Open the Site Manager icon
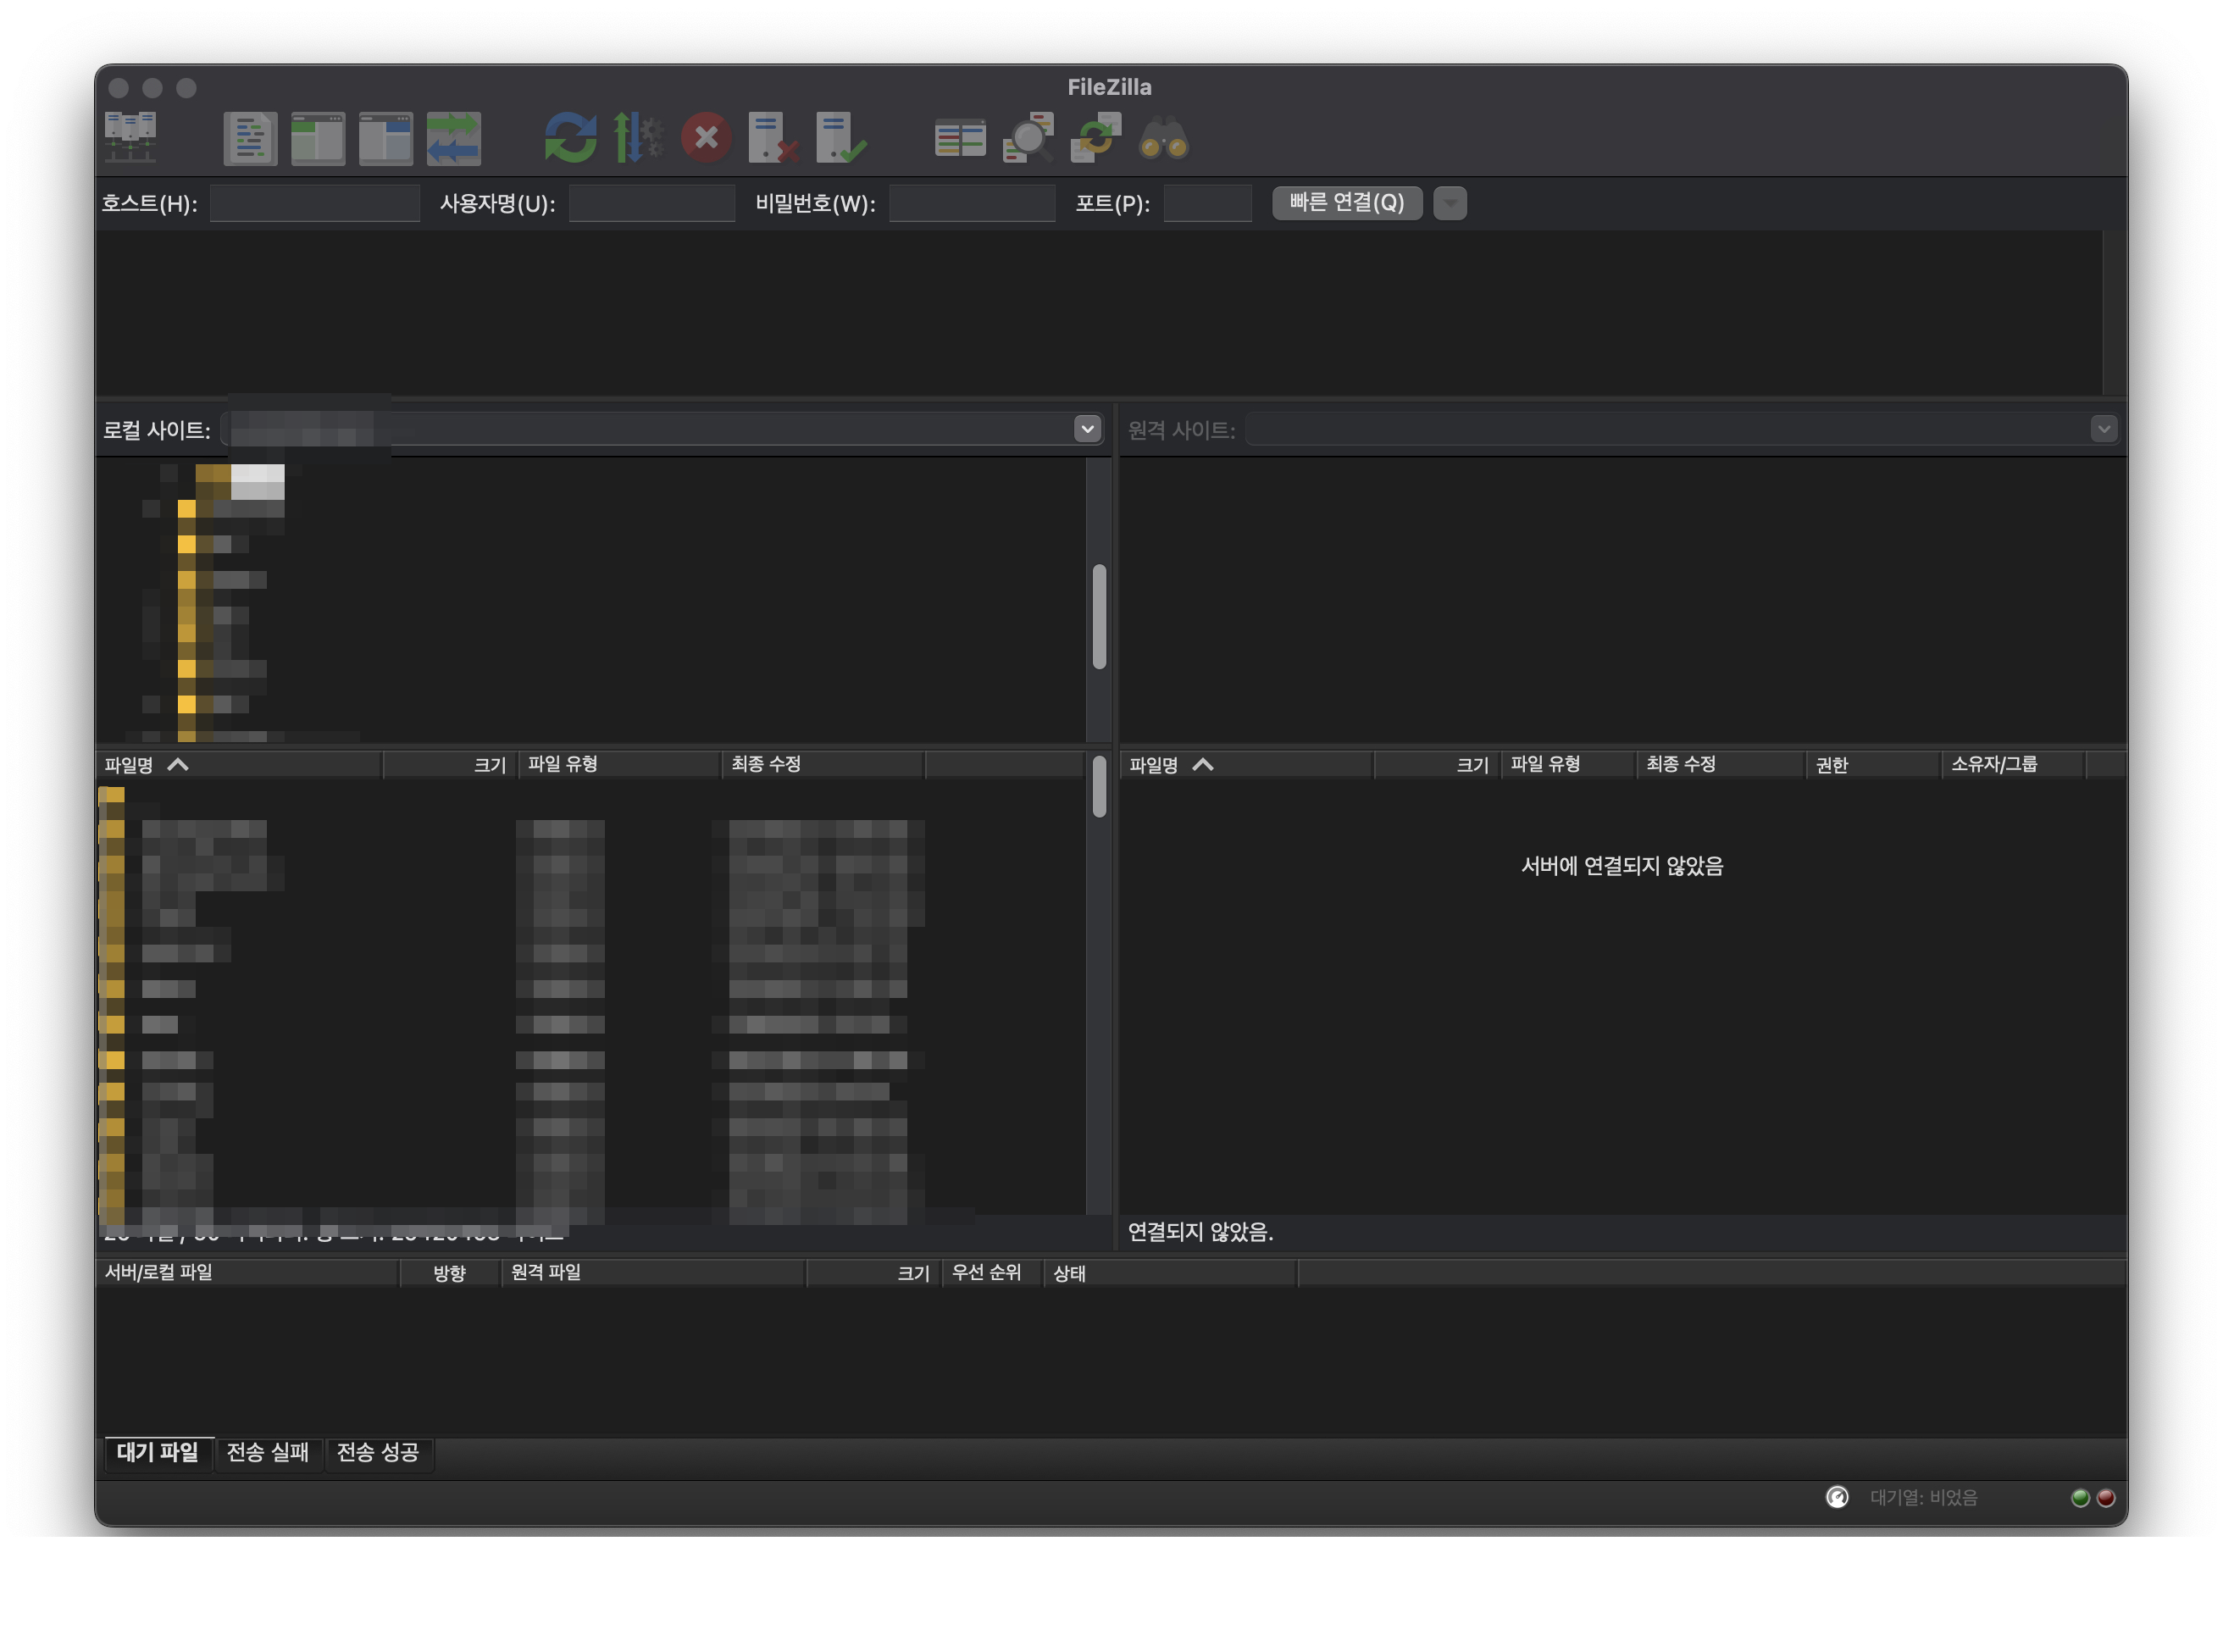Image resolution: width=2223 pixels, height=1652 pixels. coord(130,137)
